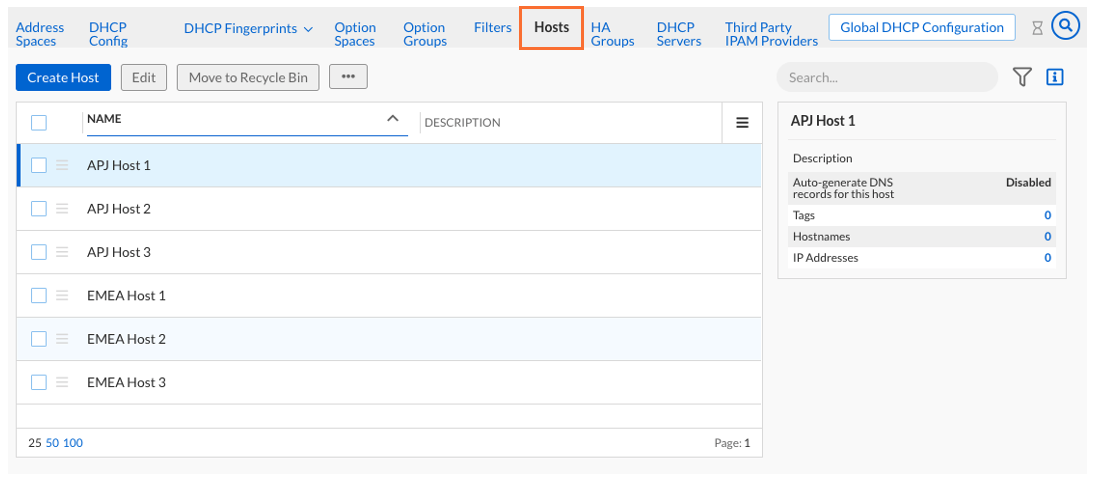
Task: Open the more actions ellipsis menu
Action: coord(348,77)
